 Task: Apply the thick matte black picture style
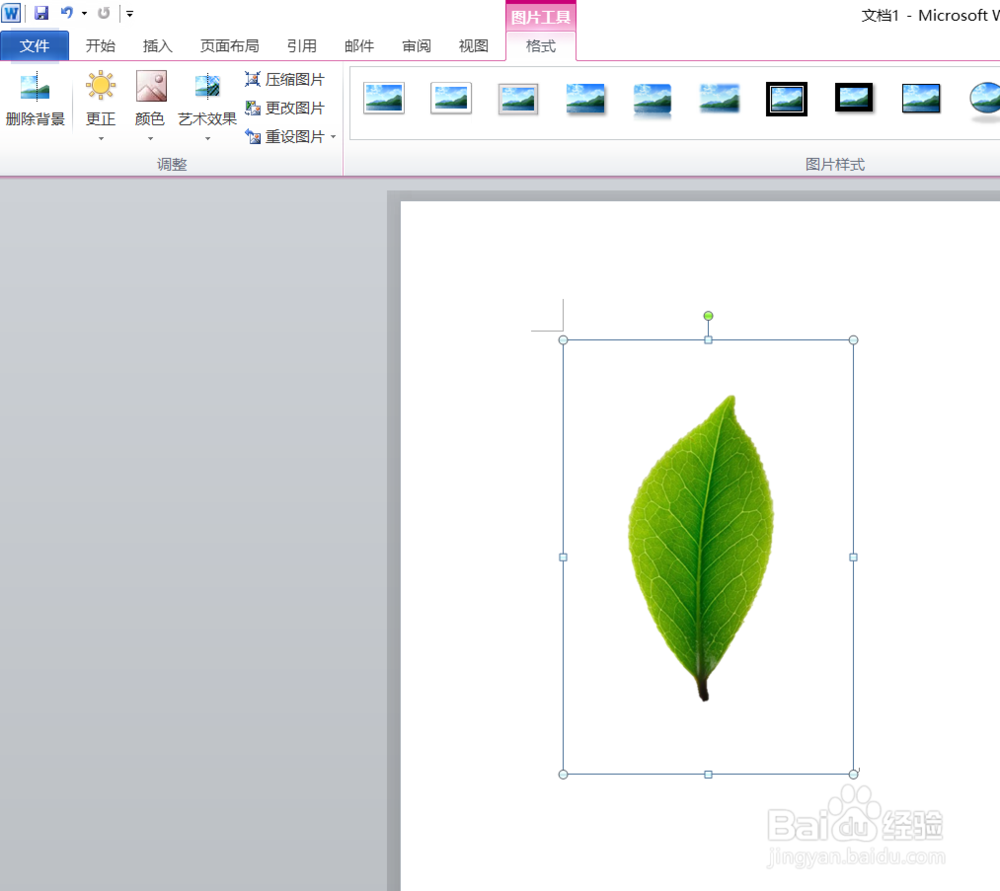pos(854,98)
